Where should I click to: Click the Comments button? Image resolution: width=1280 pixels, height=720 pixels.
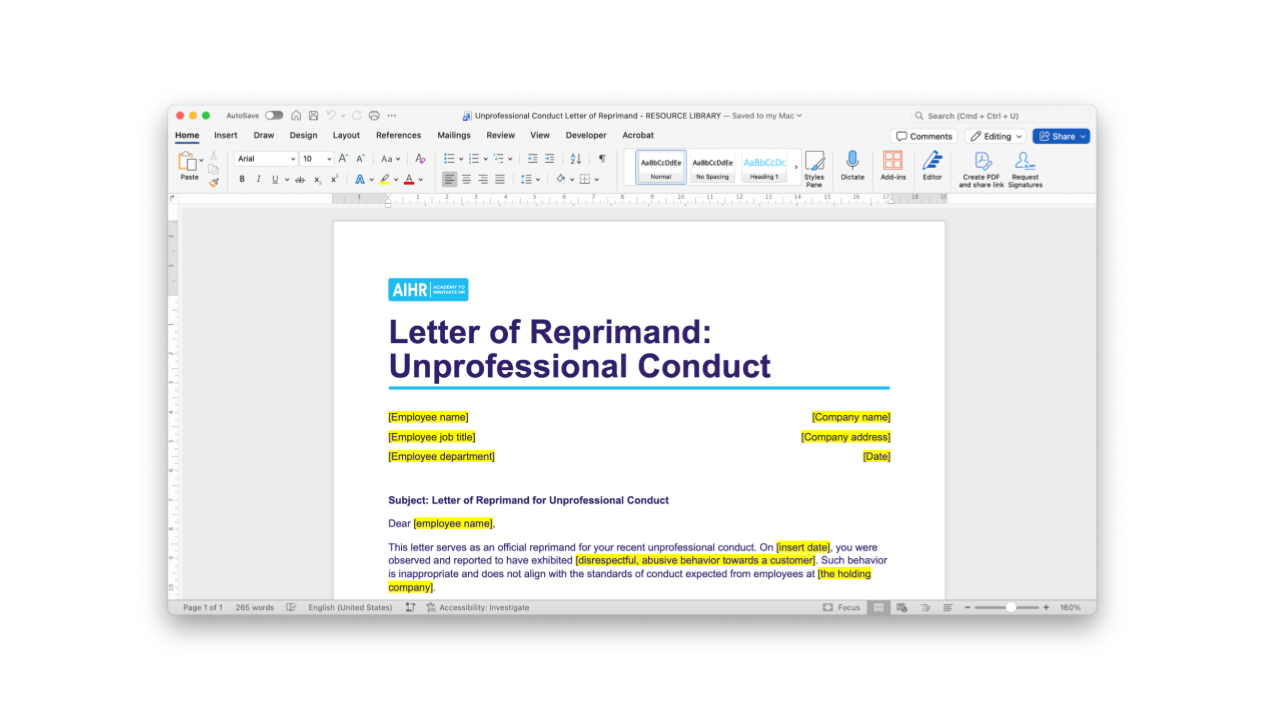923,136
